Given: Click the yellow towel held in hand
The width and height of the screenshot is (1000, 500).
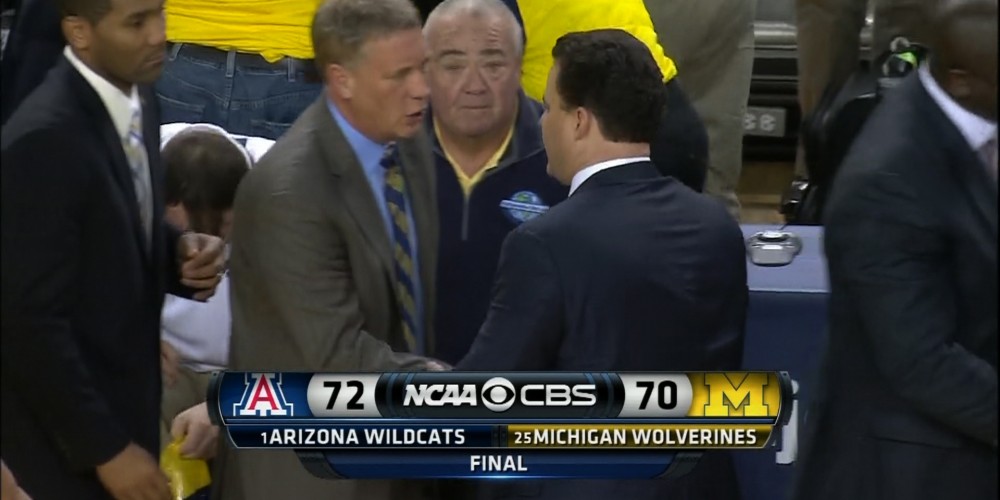Looking at the screenshot, I should 184,469.
